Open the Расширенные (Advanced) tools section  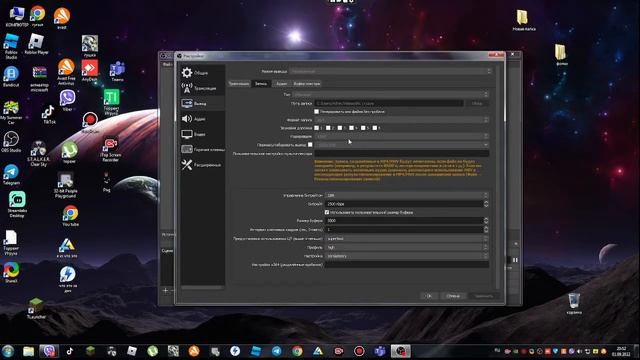pos(202,165)
